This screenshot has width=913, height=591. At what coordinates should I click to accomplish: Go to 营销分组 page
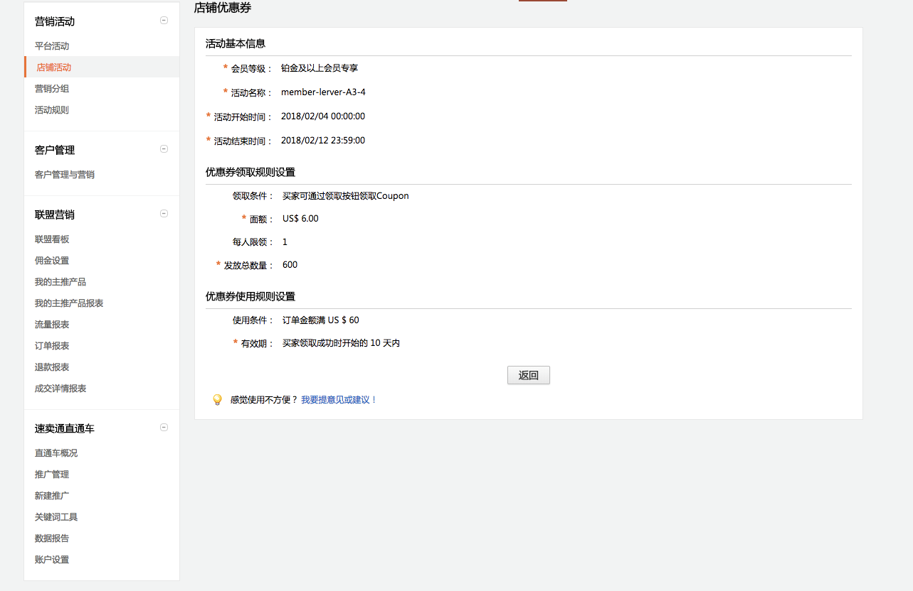[x=52, y=89]
